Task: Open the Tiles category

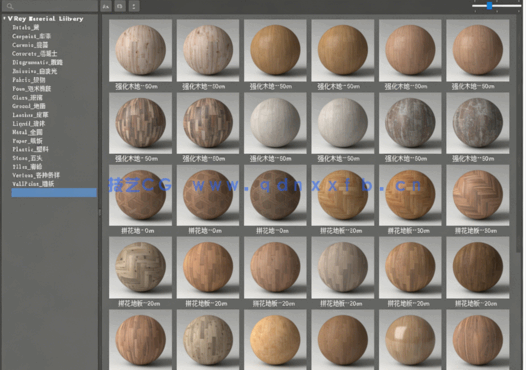Action: tap(28, 167)
